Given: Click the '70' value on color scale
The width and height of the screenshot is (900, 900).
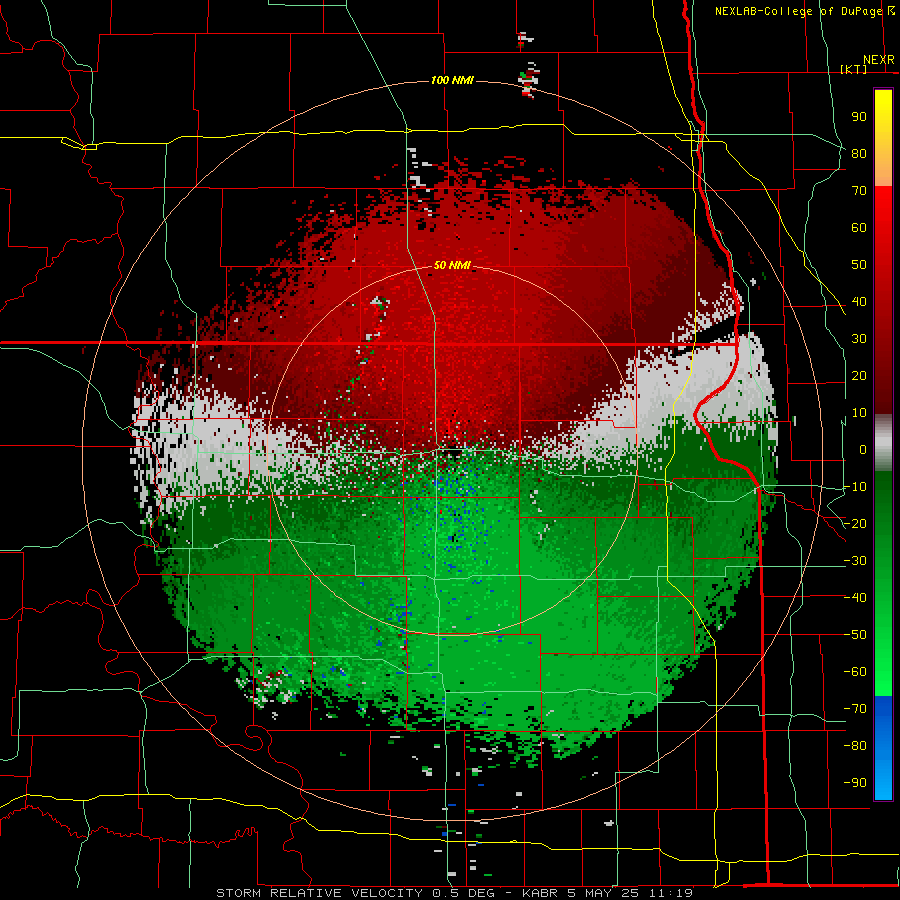Looking at the screenshot, I should [x=859, y=191].
